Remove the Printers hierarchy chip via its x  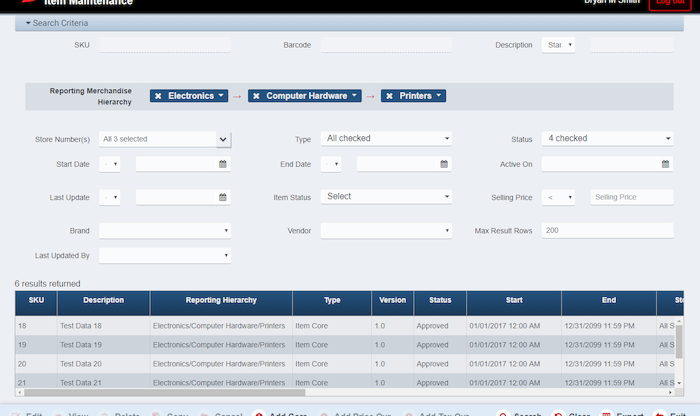coord(389,96)
